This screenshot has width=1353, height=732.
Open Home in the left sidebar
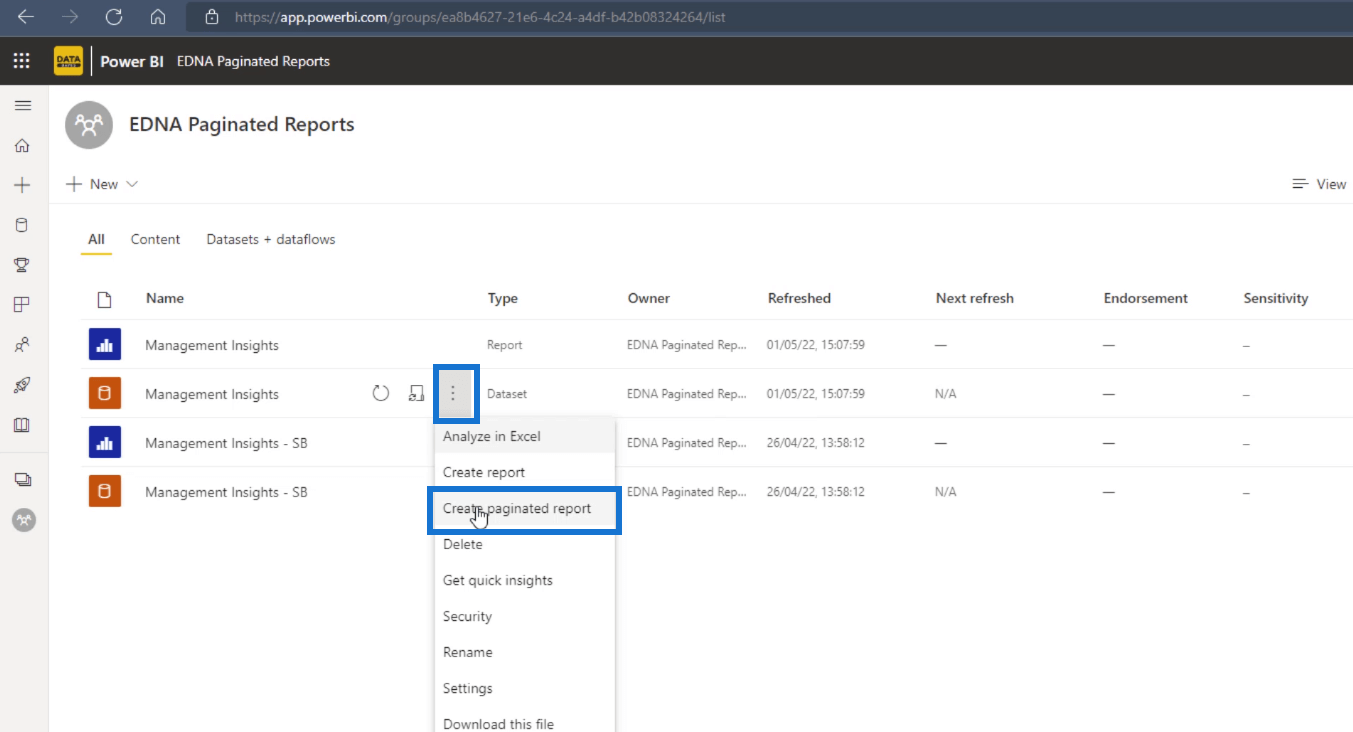tap(23, 145)
